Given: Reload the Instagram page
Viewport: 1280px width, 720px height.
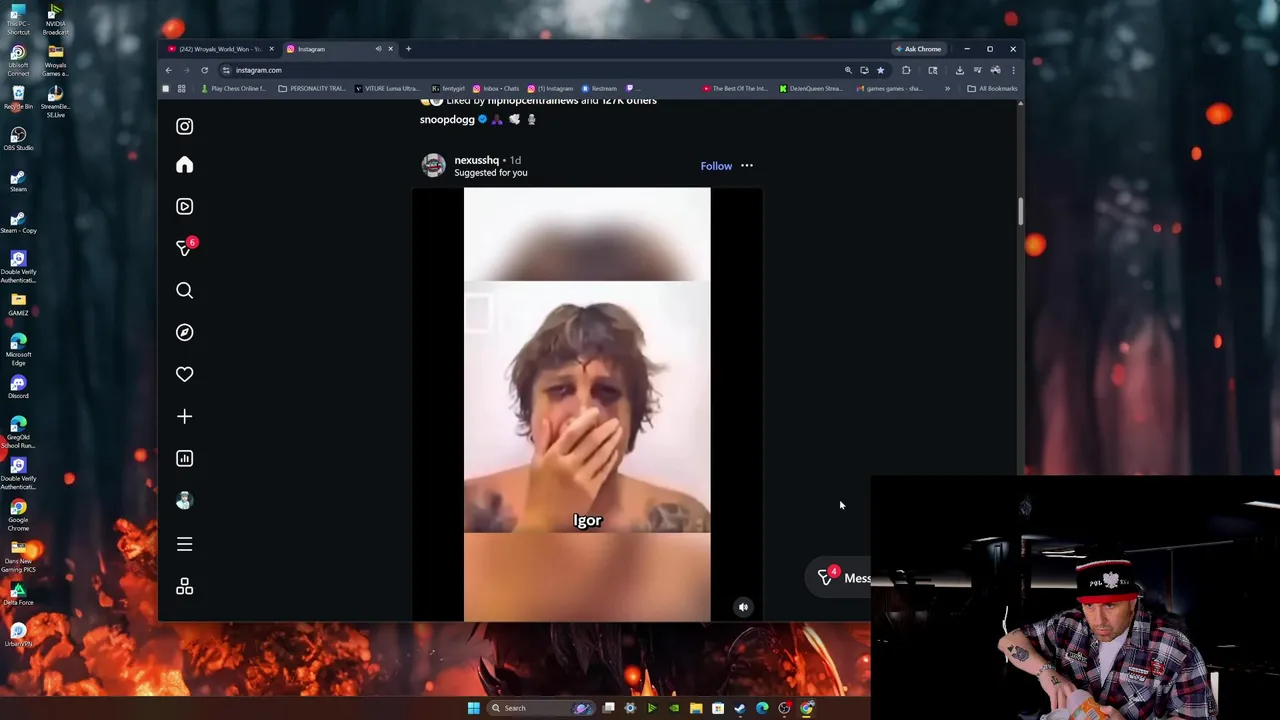Looking at the screenshot, I should pos(204,70).
